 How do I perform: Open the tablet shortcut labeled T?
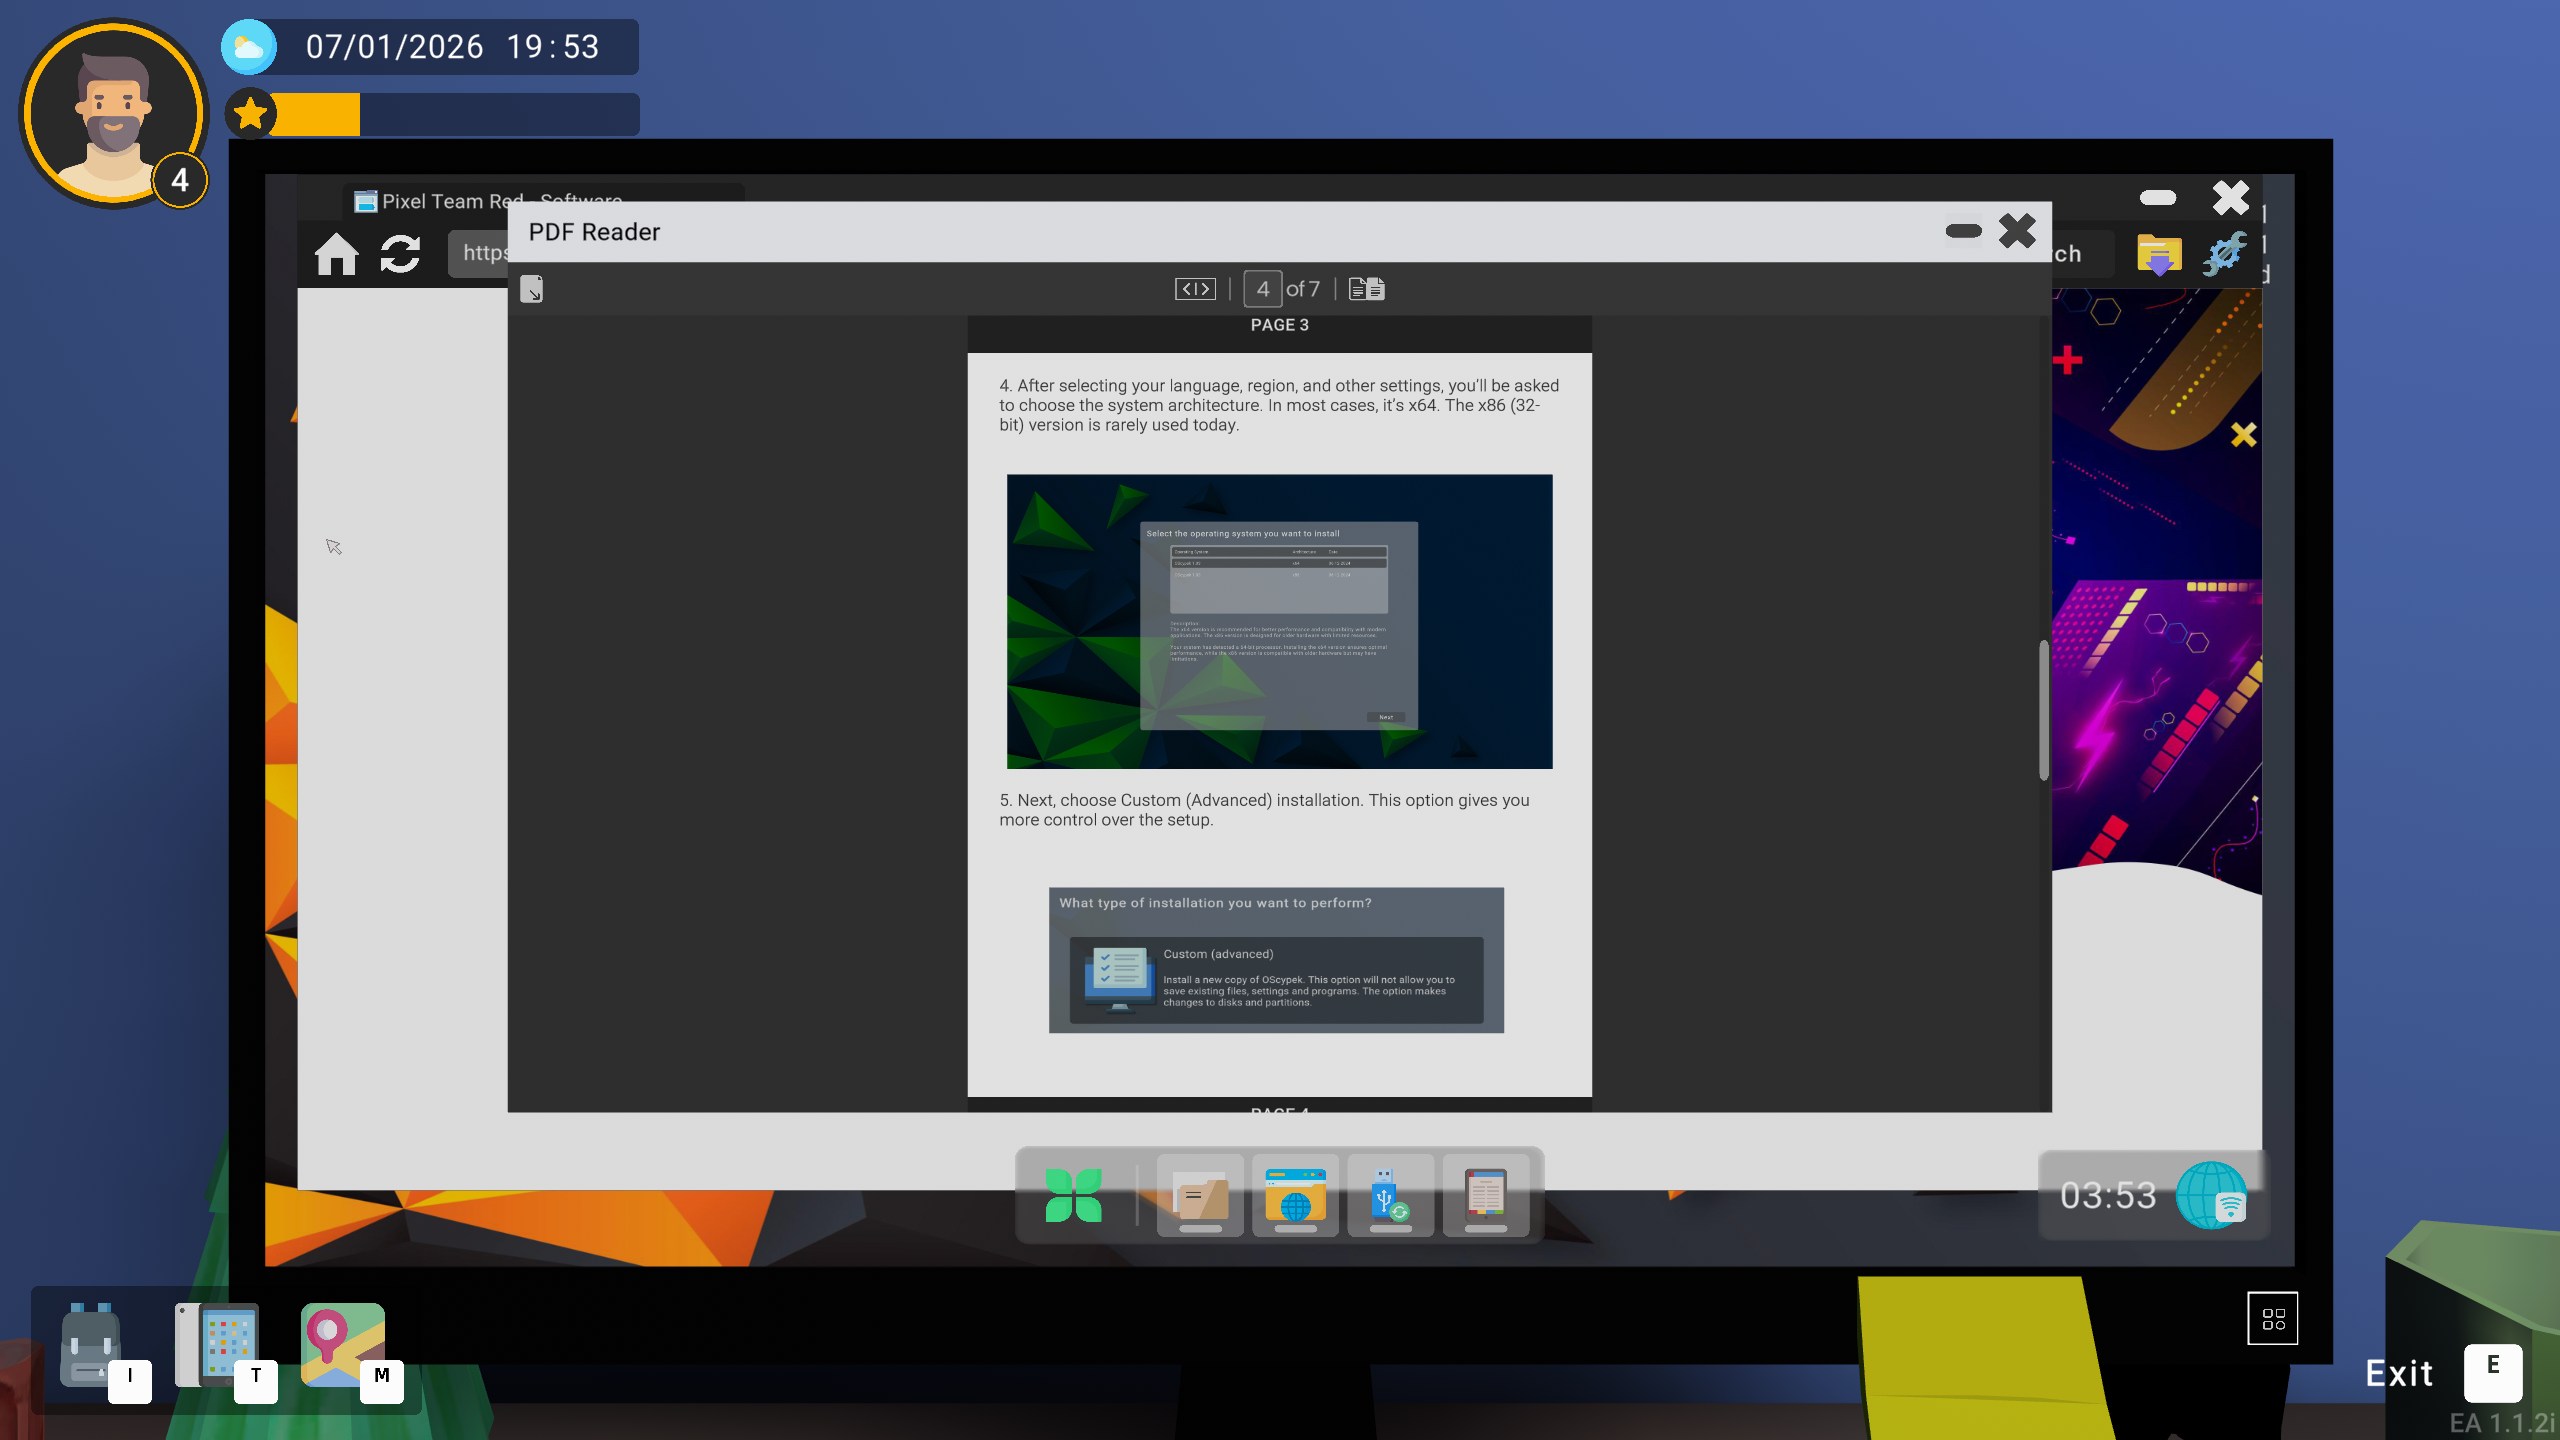(x=217, y=1345)
